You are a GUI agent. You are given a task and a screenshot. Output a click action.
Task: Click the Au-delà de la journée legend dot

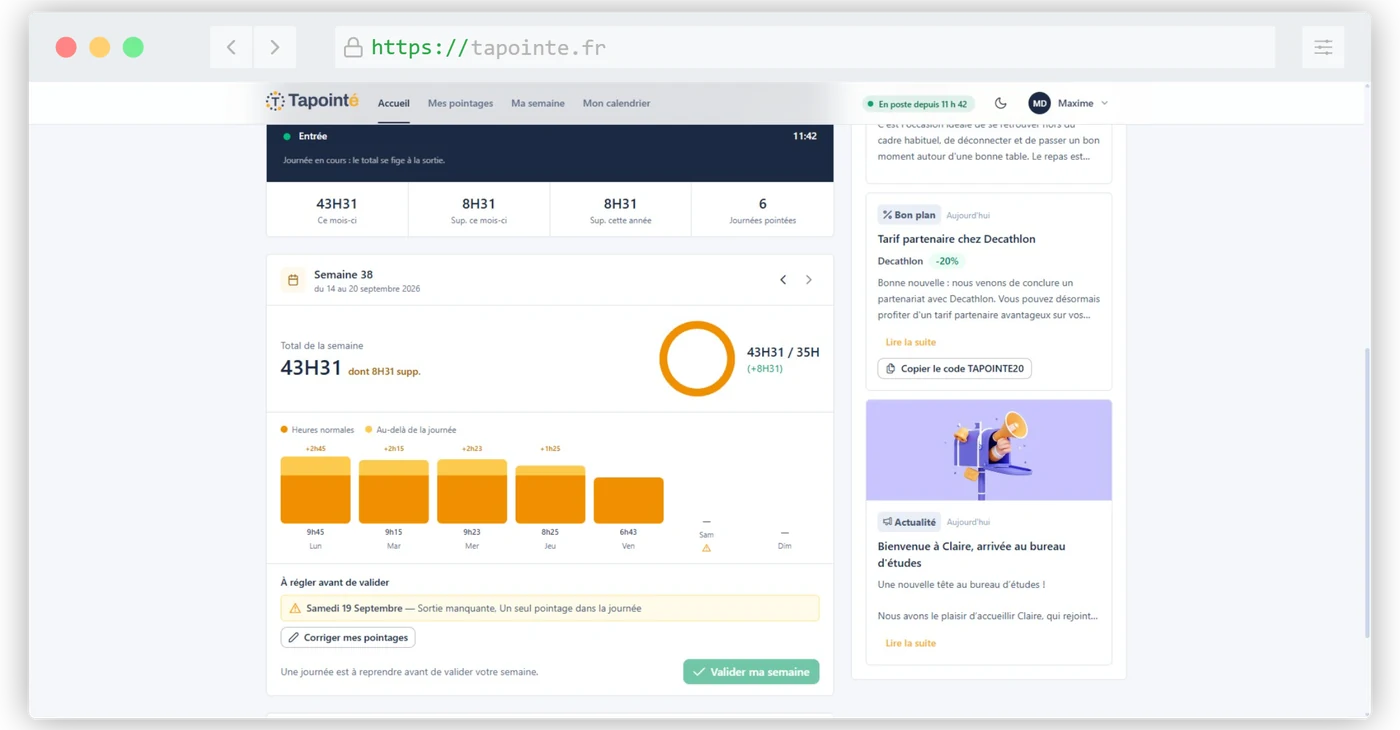(x=369, y=430)
